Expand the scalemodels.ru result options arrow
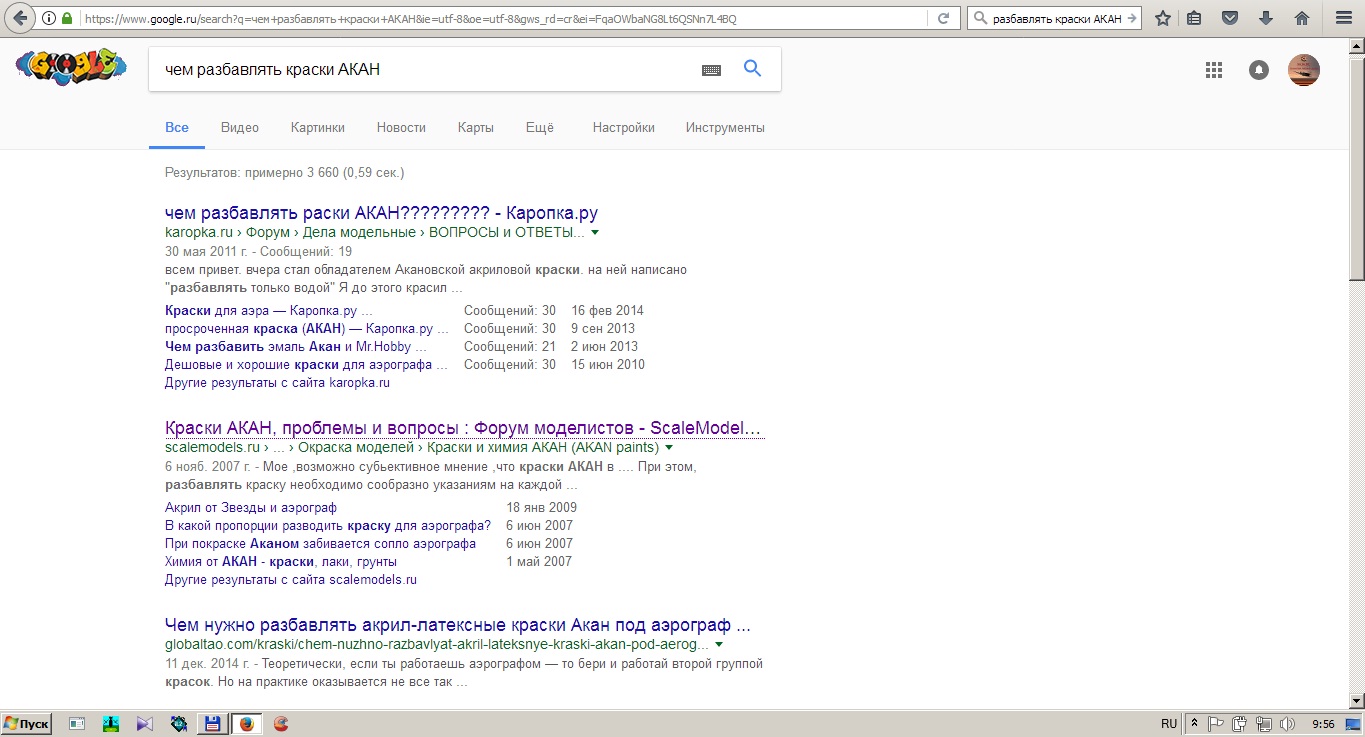Screen dimensions: 1365x737 point(669,448)
